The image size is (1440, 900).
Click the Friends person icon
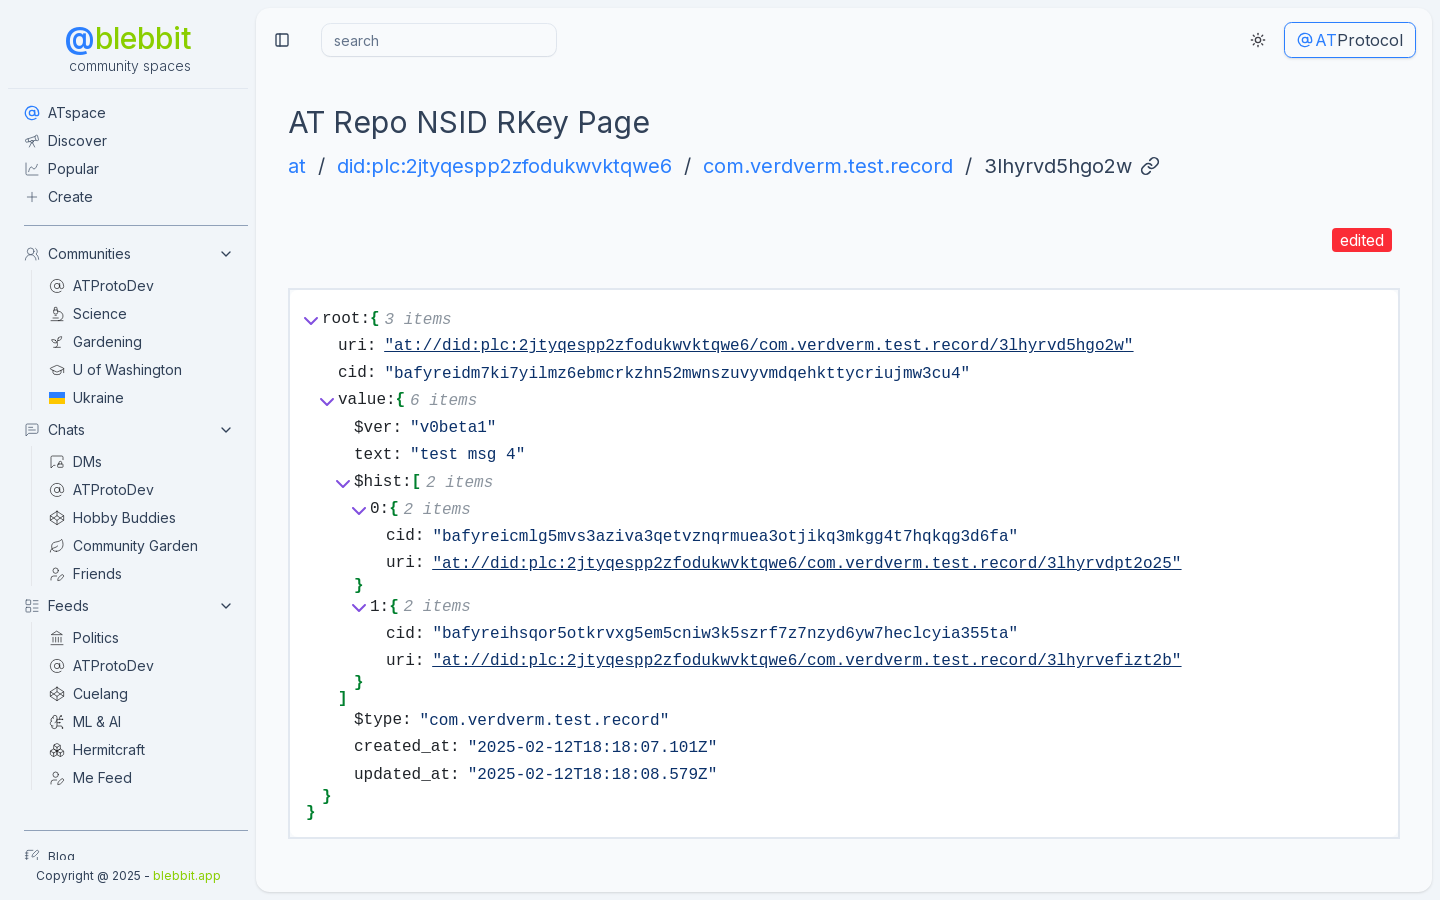[57, 574]
